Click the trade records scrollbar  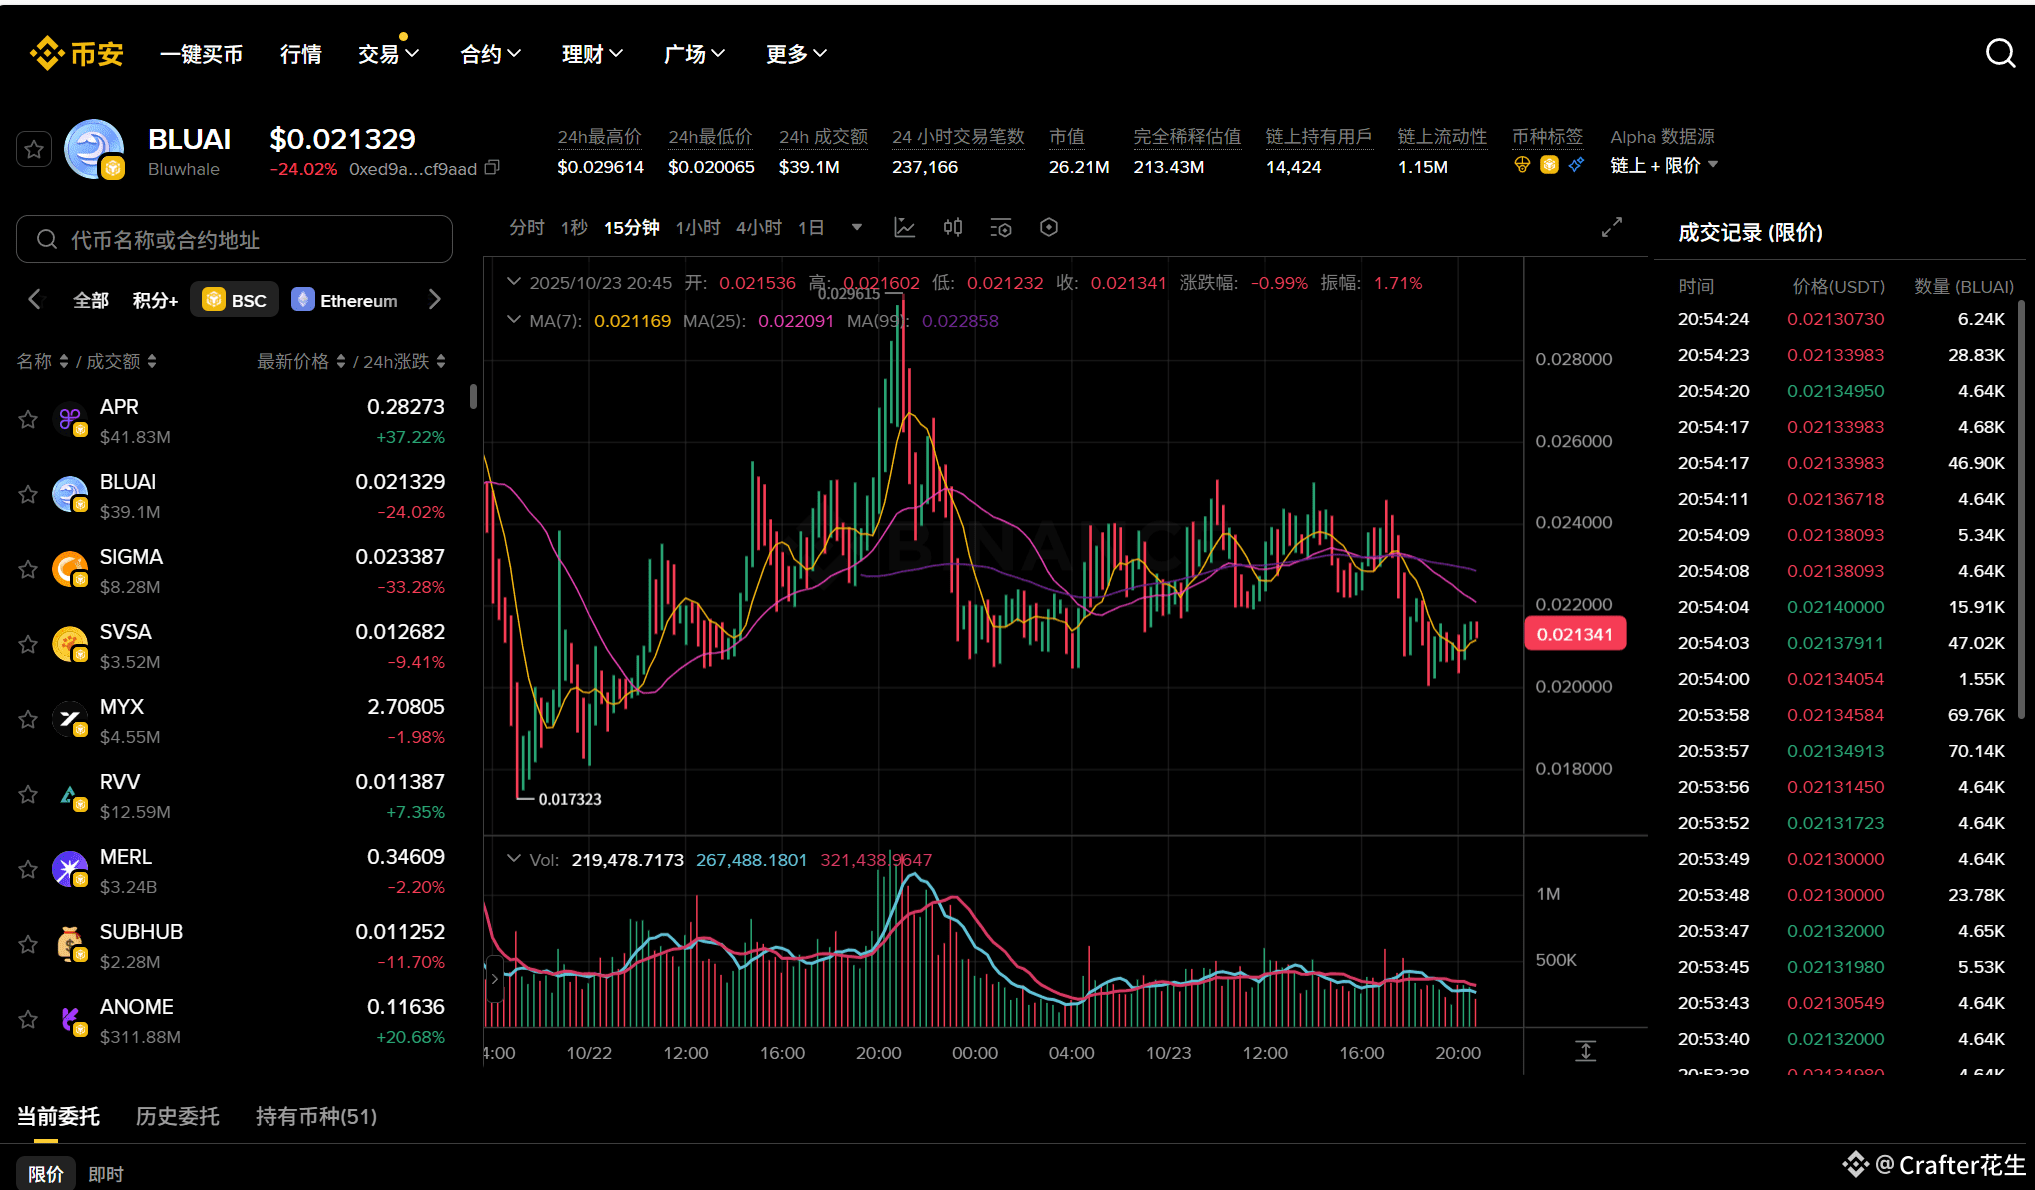2021,510
